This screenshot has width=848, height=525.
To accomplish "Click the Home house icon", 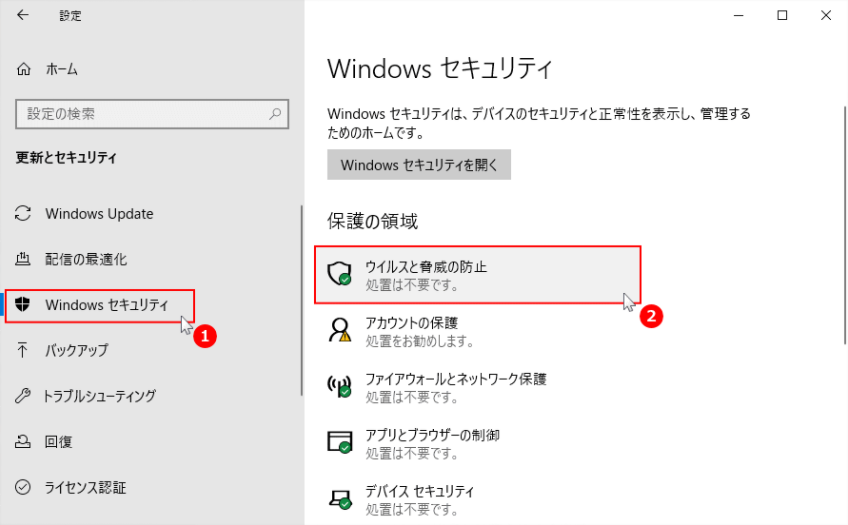I will 24,70.
